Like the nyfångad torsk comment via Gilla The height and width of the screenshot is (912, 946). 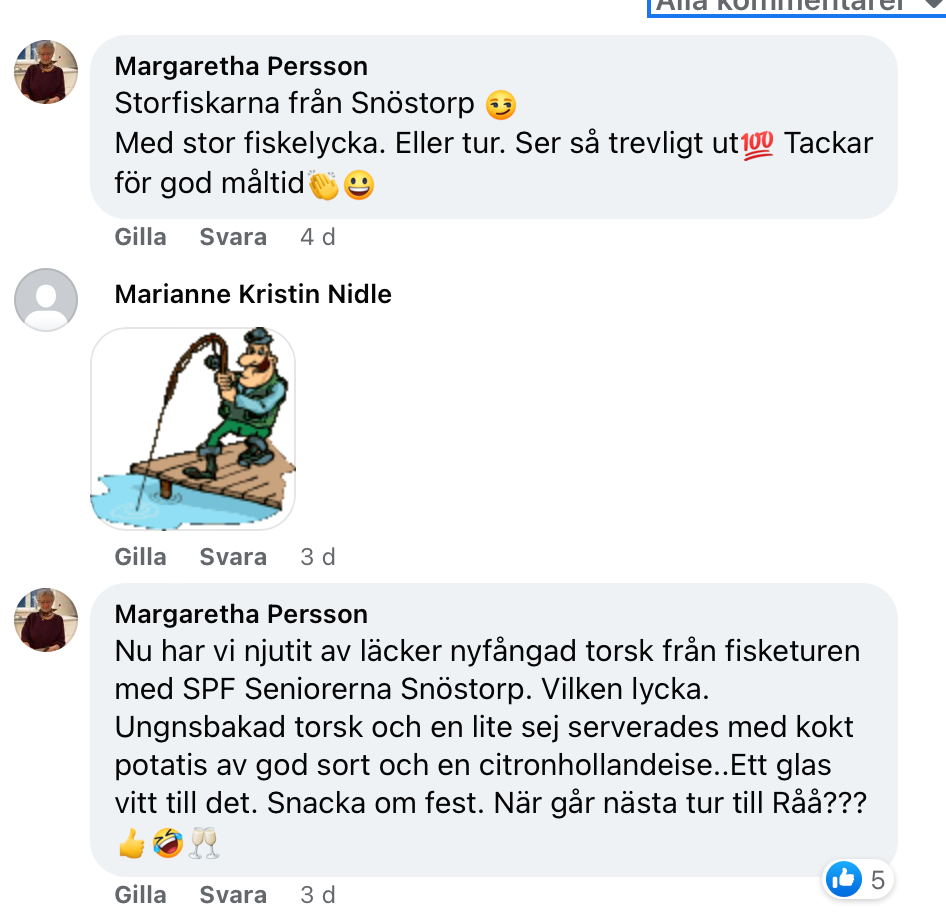140,894
